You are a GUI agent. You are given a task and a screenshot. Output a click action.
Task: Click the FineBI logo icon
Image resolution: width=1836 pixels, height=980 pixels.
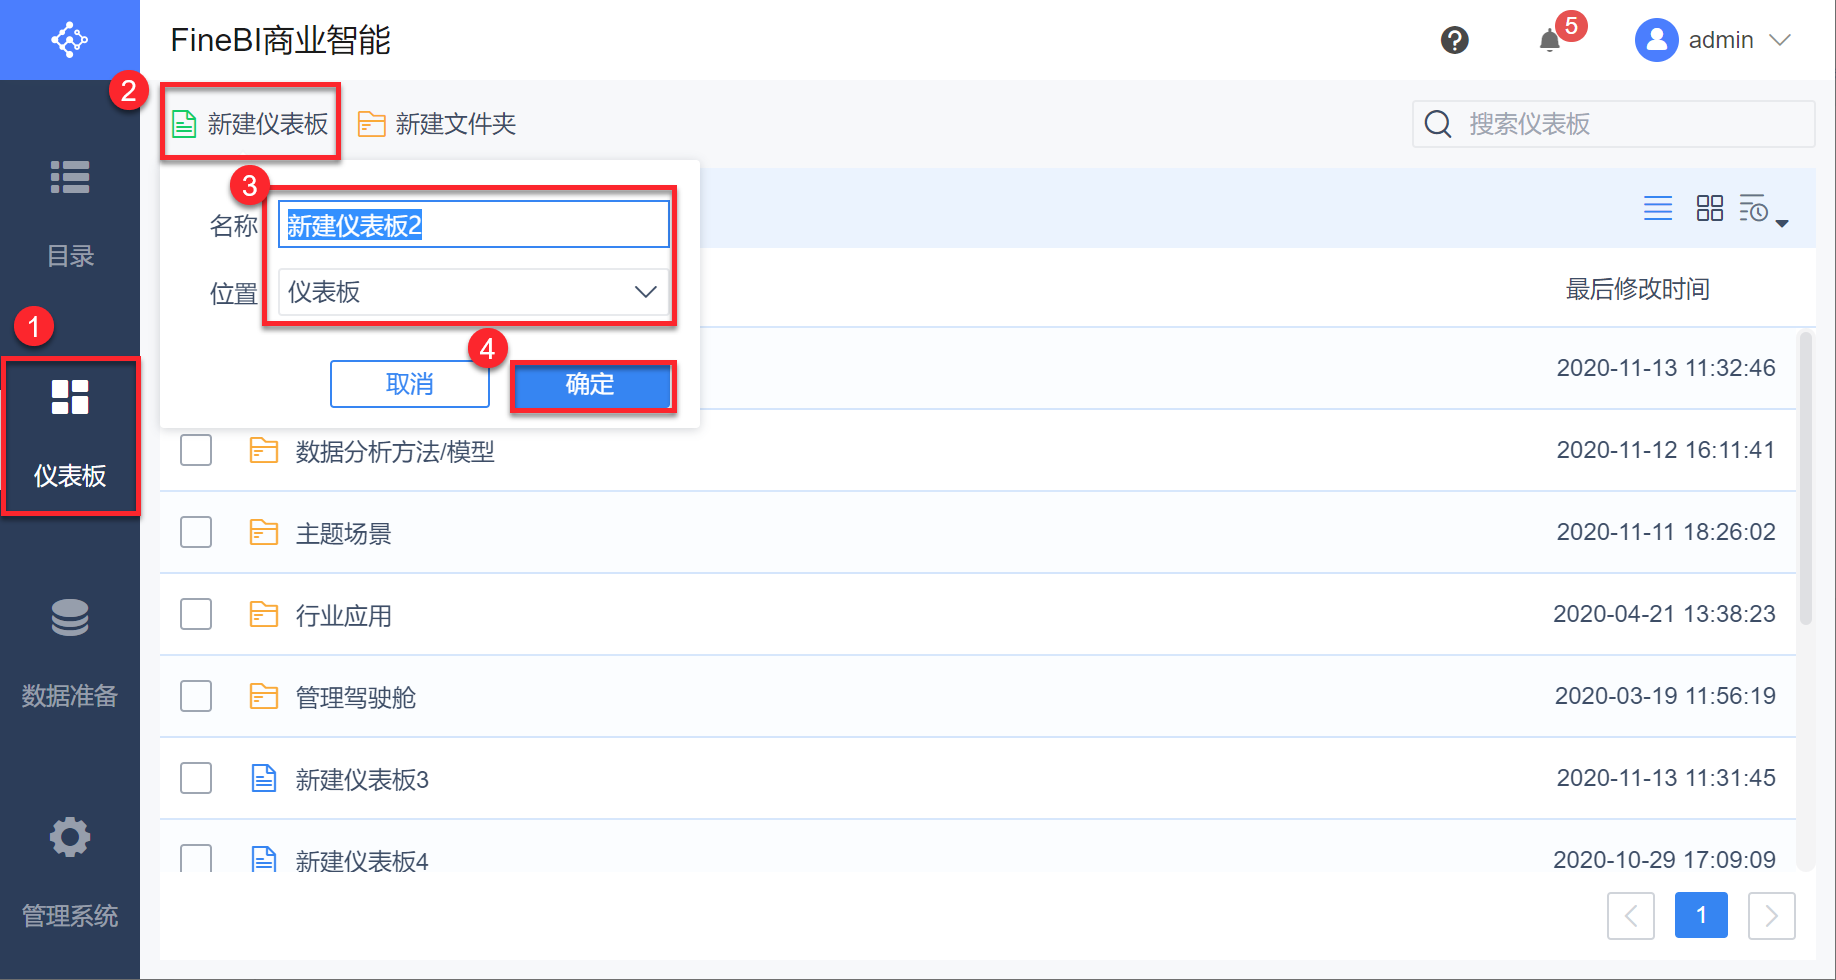70,40
